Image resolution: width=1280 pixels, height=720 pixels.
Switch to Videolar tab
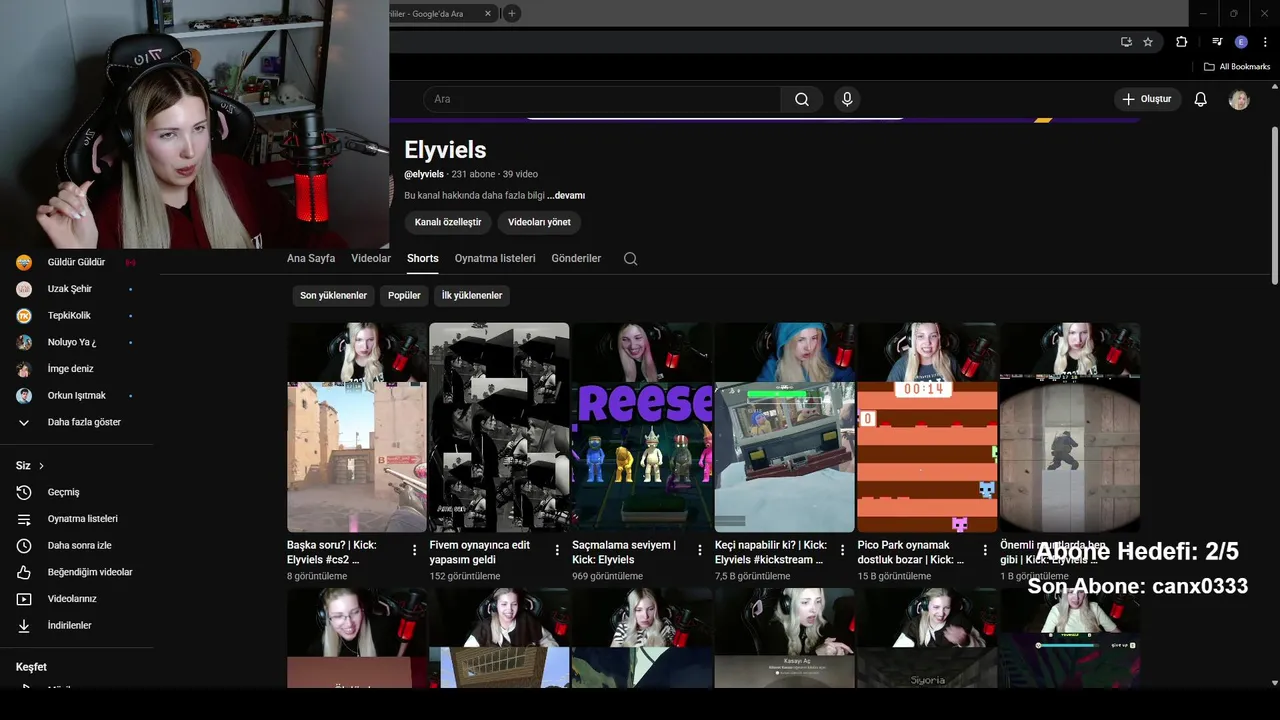click(x=371, y=258)
